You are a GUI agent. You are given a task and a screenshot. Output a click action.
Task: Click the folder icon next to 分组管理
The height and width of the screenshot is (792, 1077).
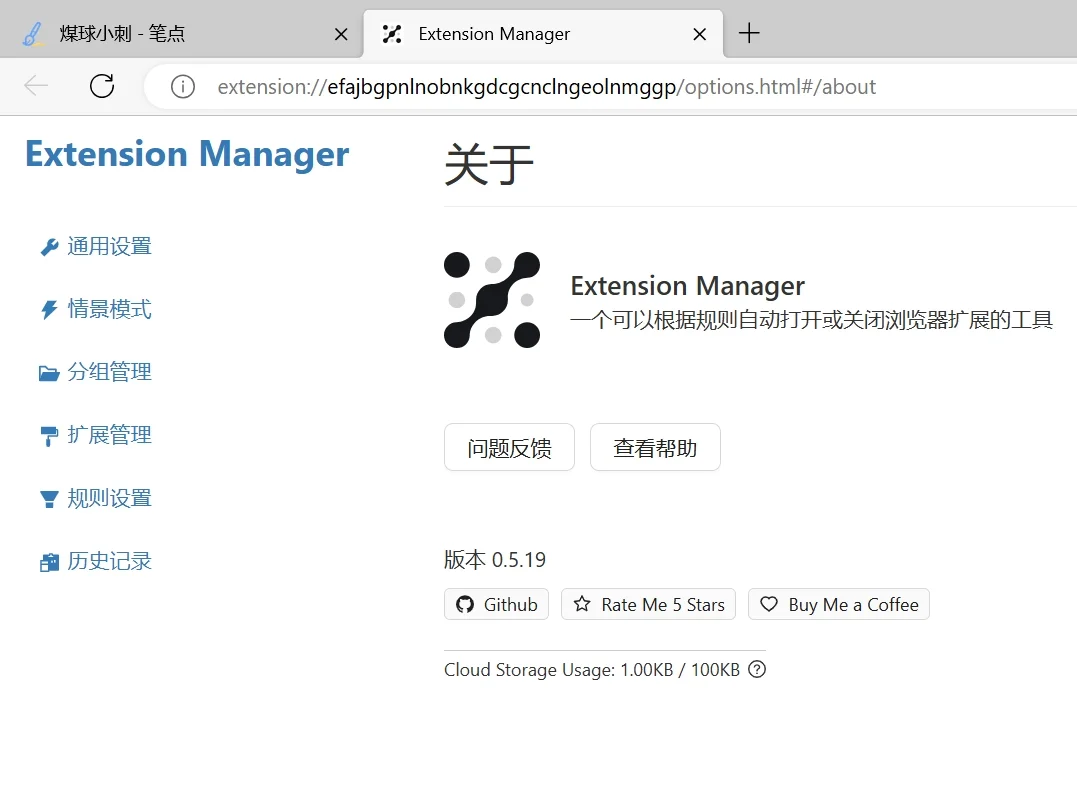[x=49, y=373]
